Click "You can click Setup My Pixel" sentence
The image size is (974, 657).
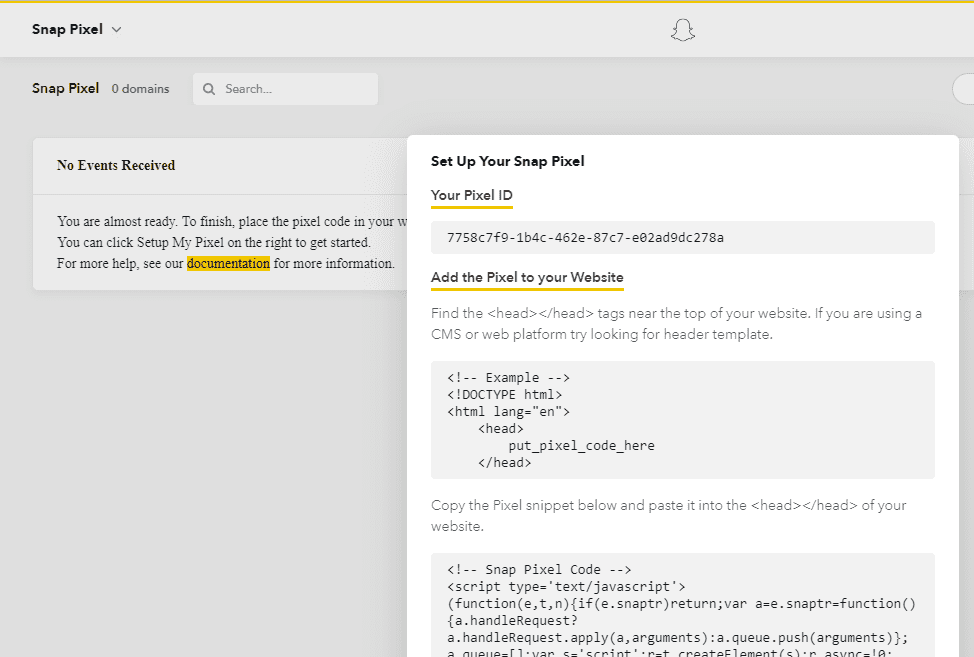pos(214,242)
